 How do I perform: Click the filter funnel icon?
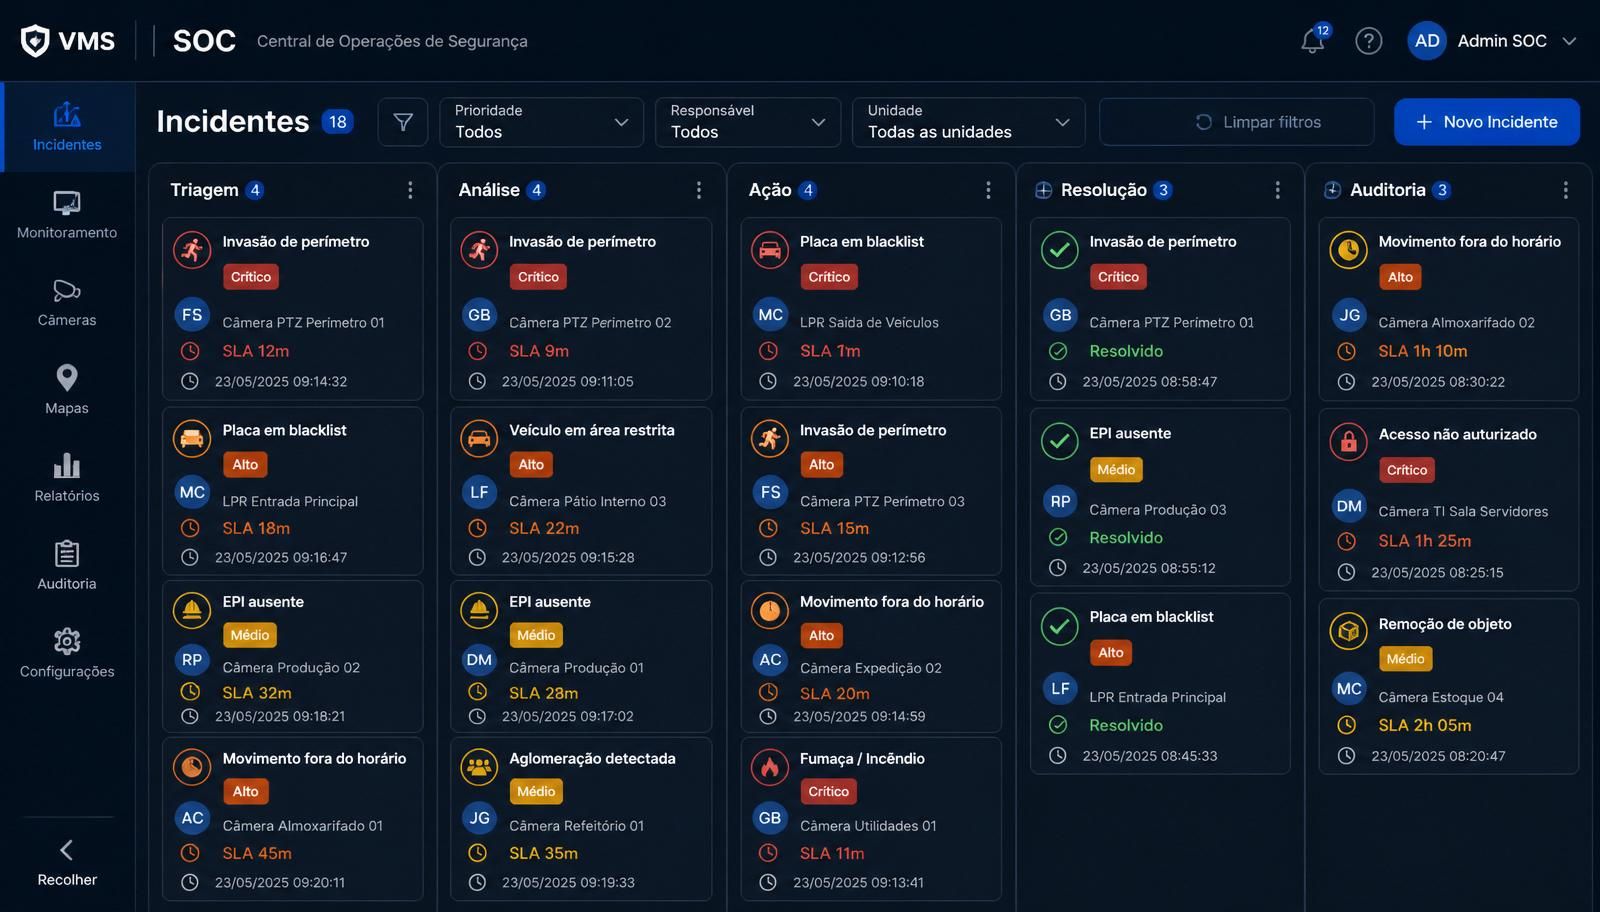[x=403, y=122]
